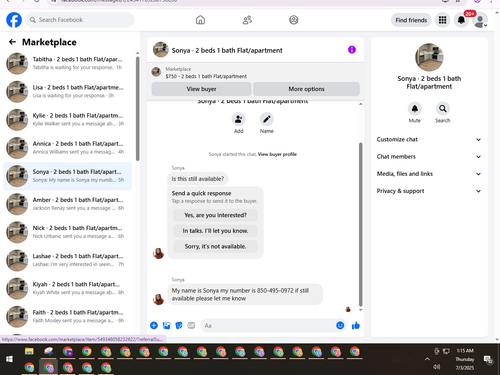500x375 pixels.
Task: Open the Friends icon in top navigation
Action: [247, 20]
